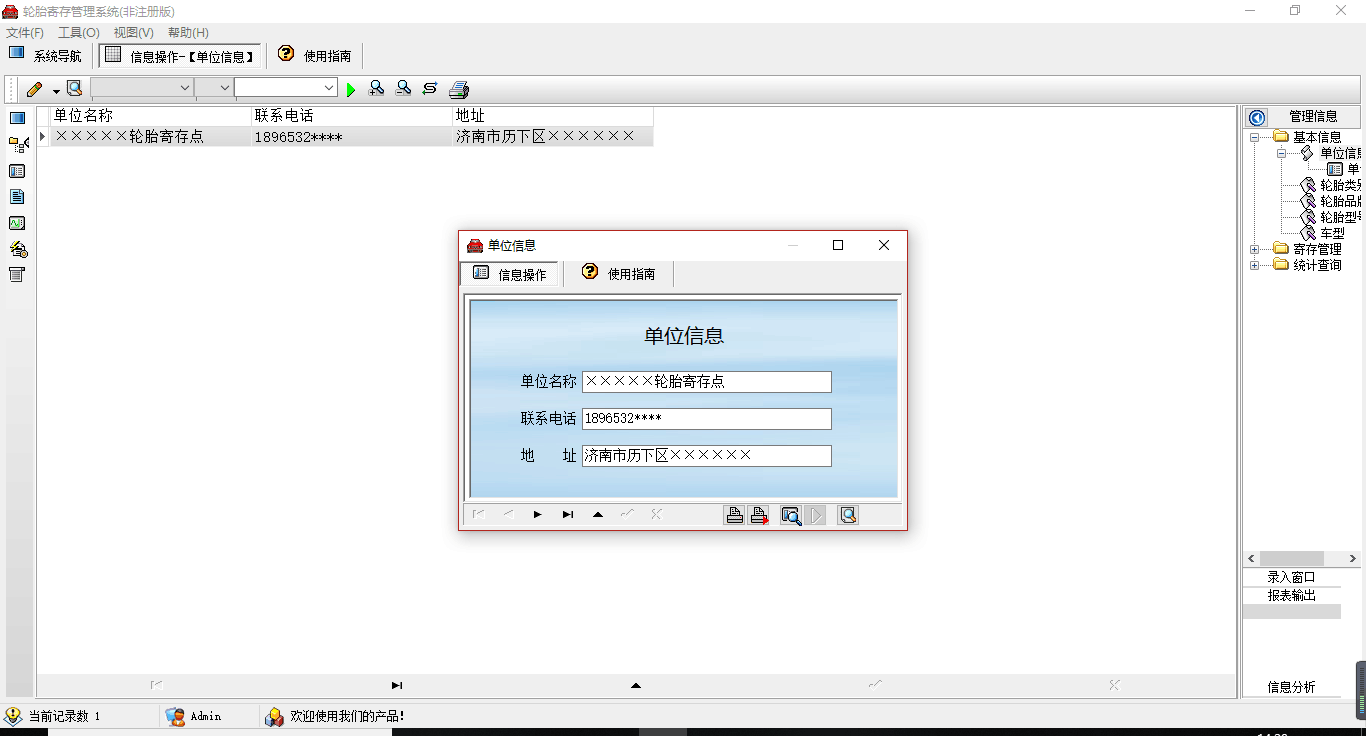This screenshot has height=736, width=1366.
Task: Select grid cell 1896532****
Action: pyautogui.click(x=352, y=136)
